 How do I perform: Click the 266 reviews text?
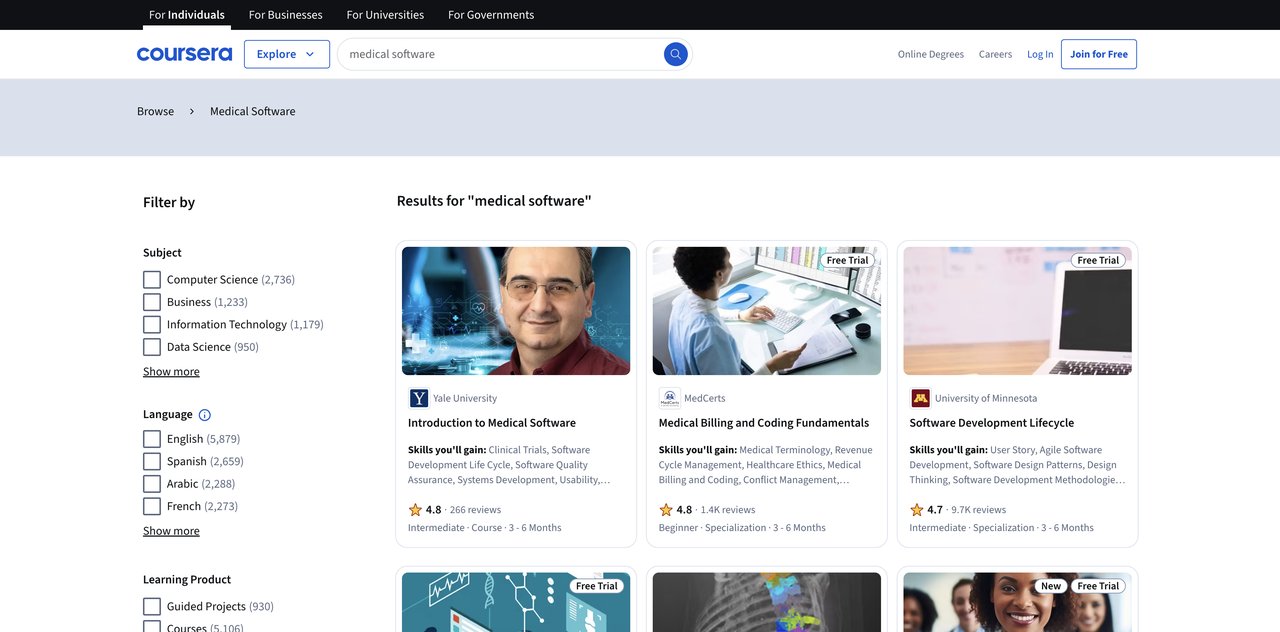pos(475,510)
